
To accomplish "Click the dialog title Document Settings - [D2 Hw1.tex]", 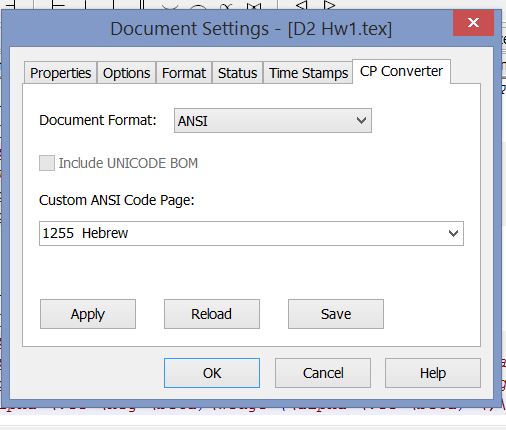I will pyautogui.click(x=251, y=29).
